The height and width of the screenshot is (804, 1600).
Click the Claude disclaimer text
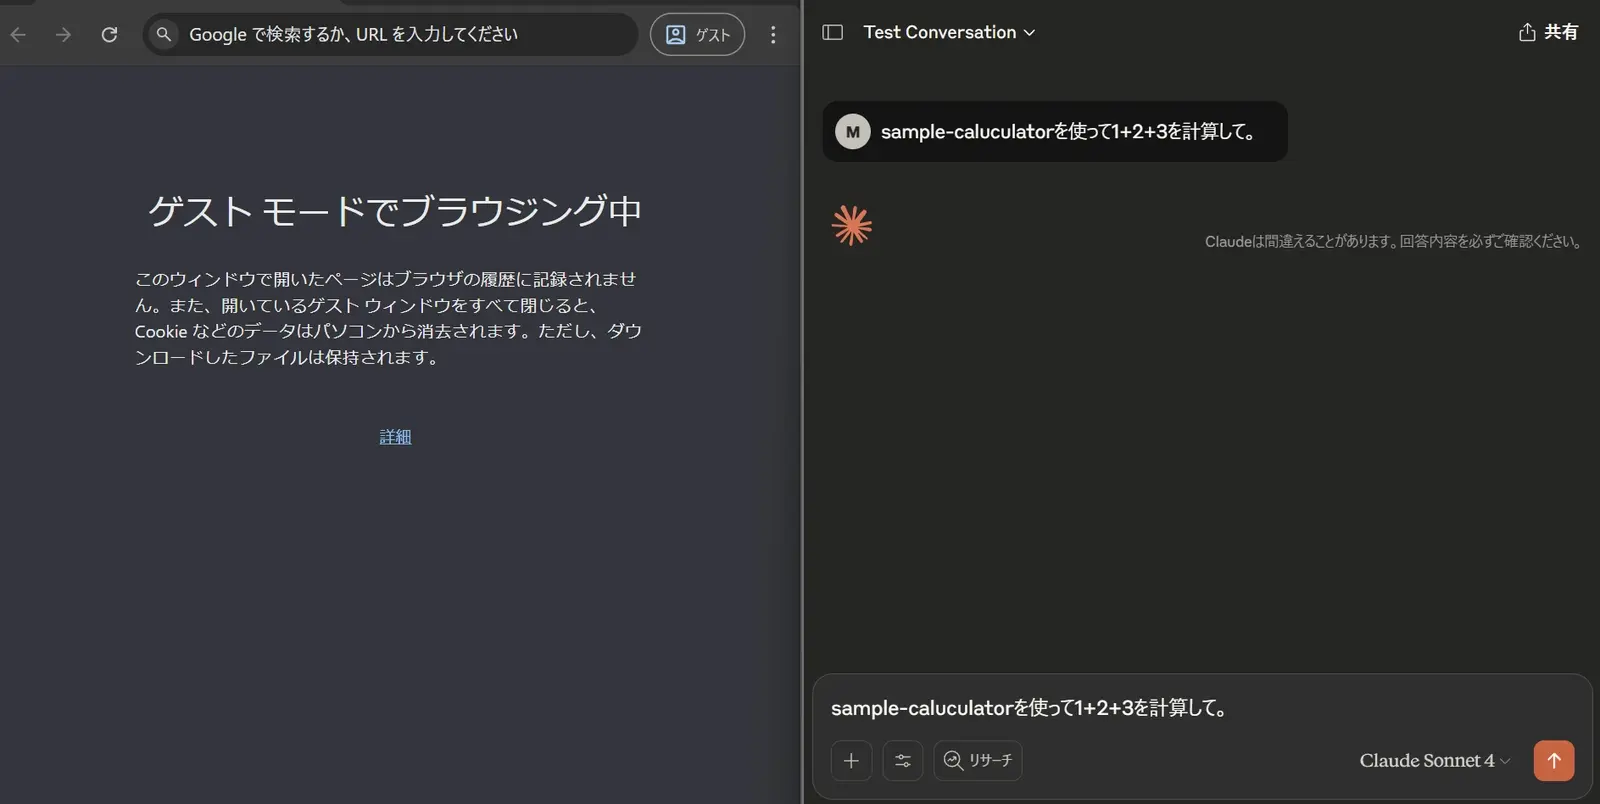click(1393, 242)
